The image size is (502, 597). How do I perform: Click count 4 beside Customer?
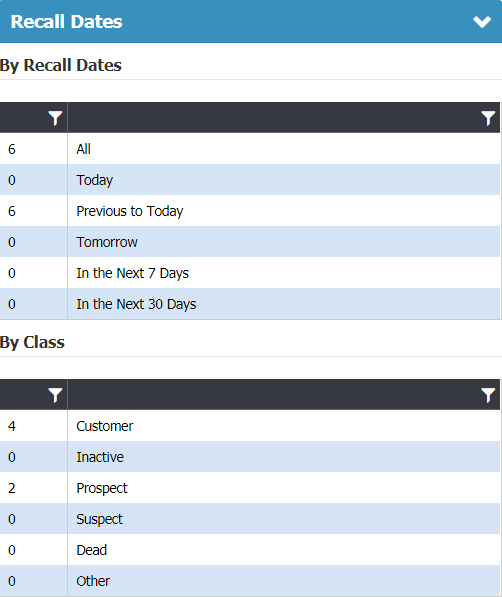[12, 426]
